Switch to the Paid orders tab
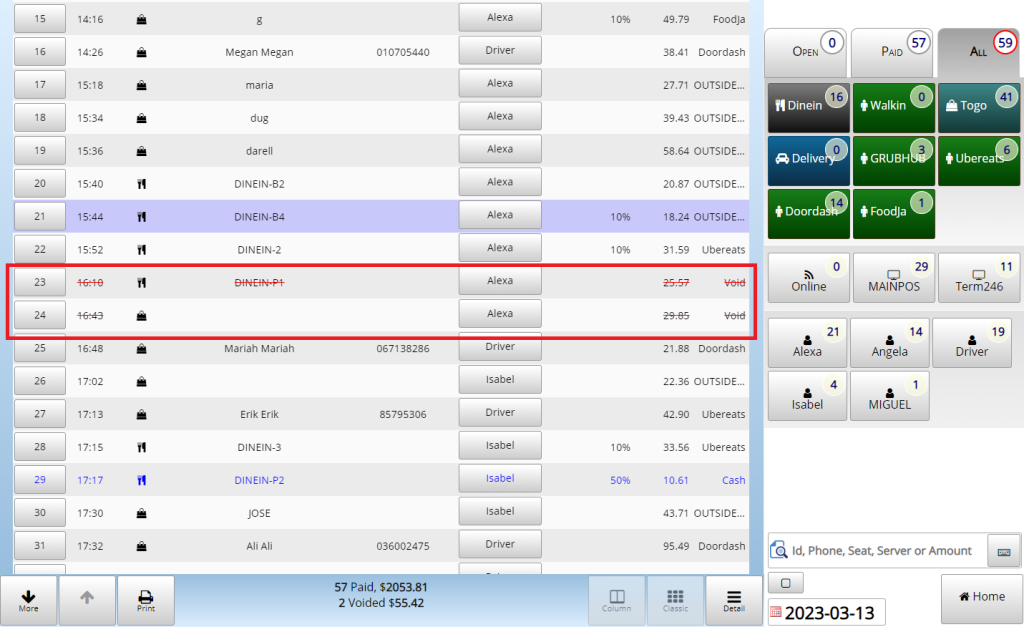1024x627 pixels. (892, 53)
